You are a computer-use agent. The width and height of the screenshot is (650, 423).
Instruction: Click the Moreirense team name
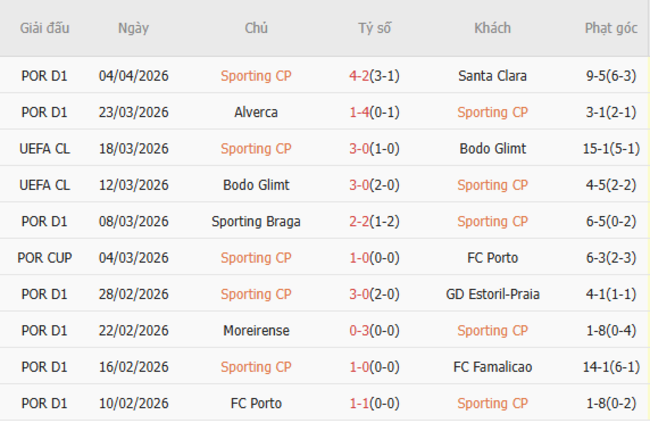click(256, 330)
